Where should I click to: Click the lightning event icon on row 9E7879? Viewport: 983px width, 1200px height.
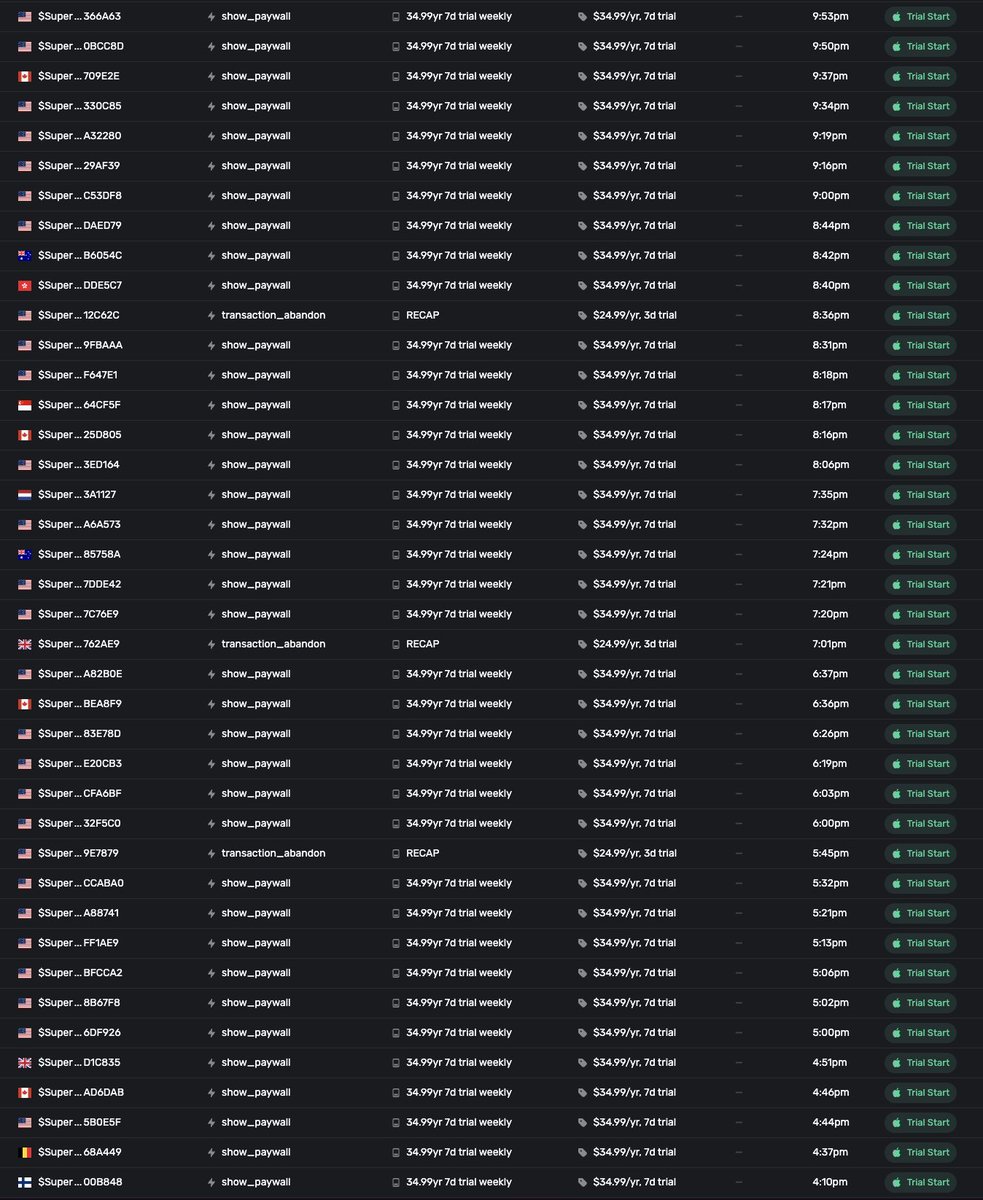211,853
